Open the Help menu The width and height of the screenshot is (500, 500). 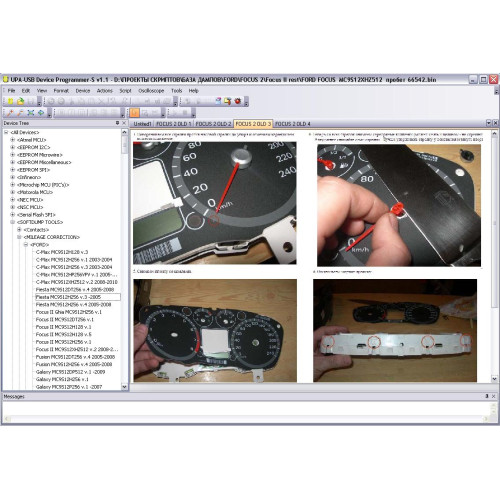tap(193, 91)
